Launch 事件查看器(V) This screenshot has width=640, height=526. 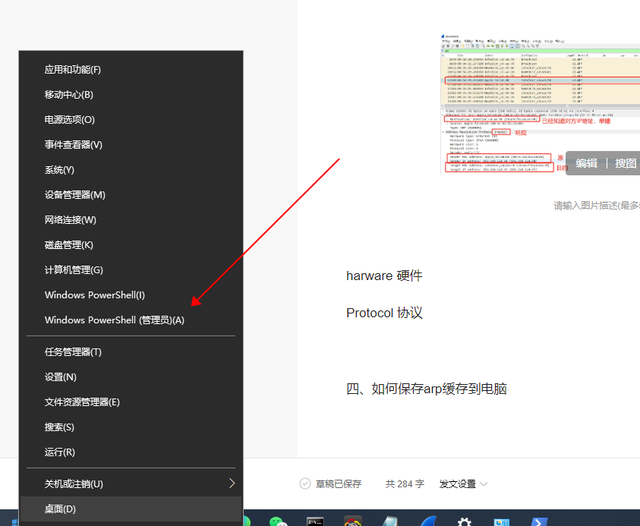131,145
